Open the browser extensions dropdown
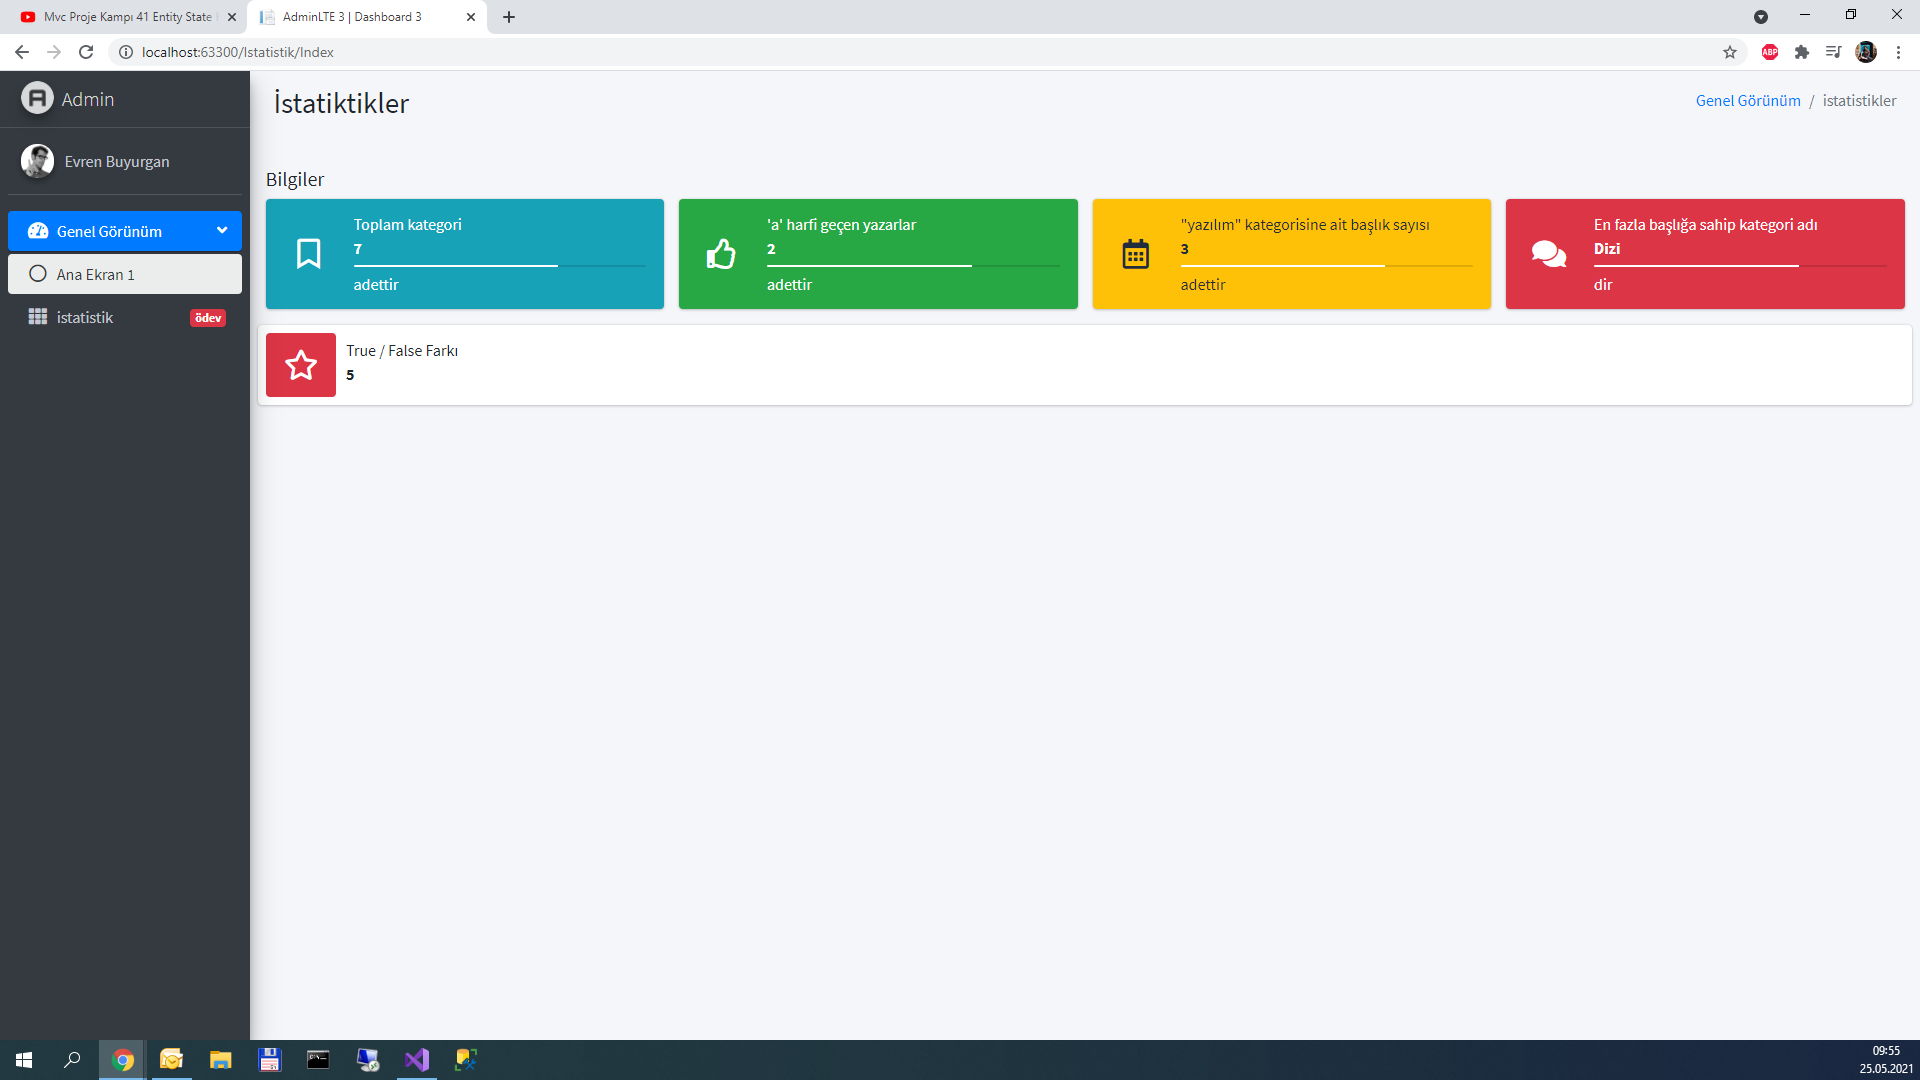Screen dimensions: 1920x1080 1803,52
